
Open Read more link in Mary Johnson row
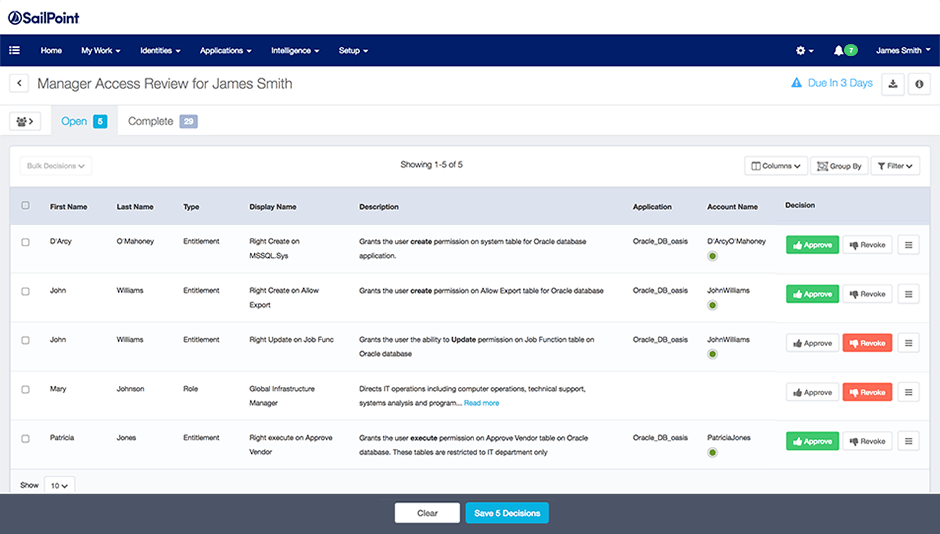[x=481, y=403]
